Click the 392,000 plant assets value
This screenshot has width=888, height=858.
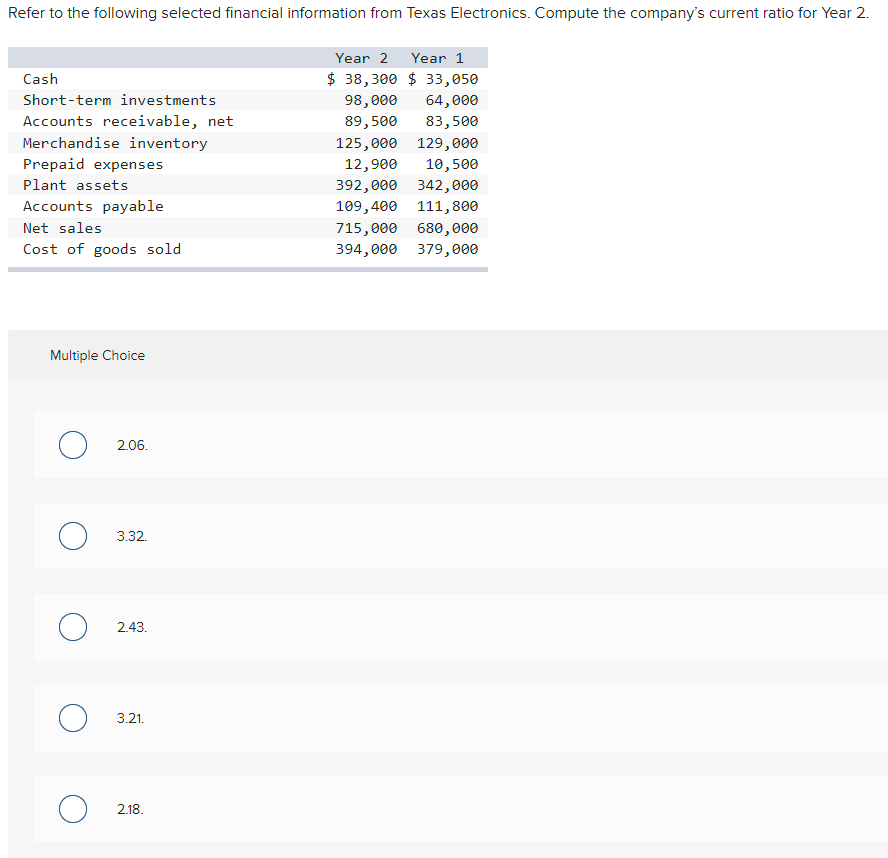tap(366, 185)
